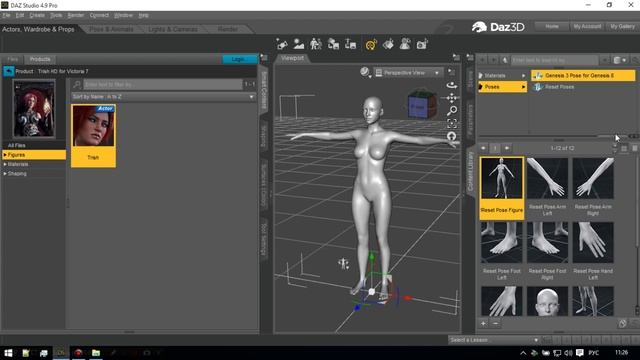Open the Smart Content side tab
Viewport: 640px width, 360px height.
click(264, 90)
